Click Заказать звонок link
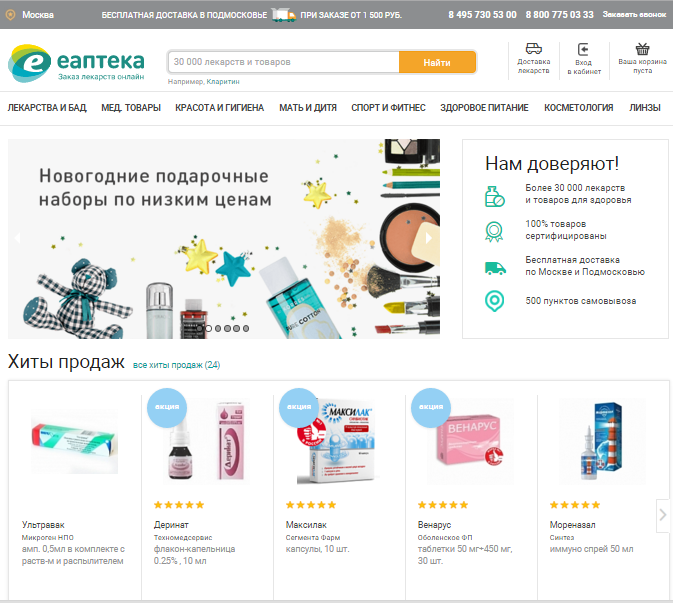Screen dimensions: 673x603 click(634, 15)
